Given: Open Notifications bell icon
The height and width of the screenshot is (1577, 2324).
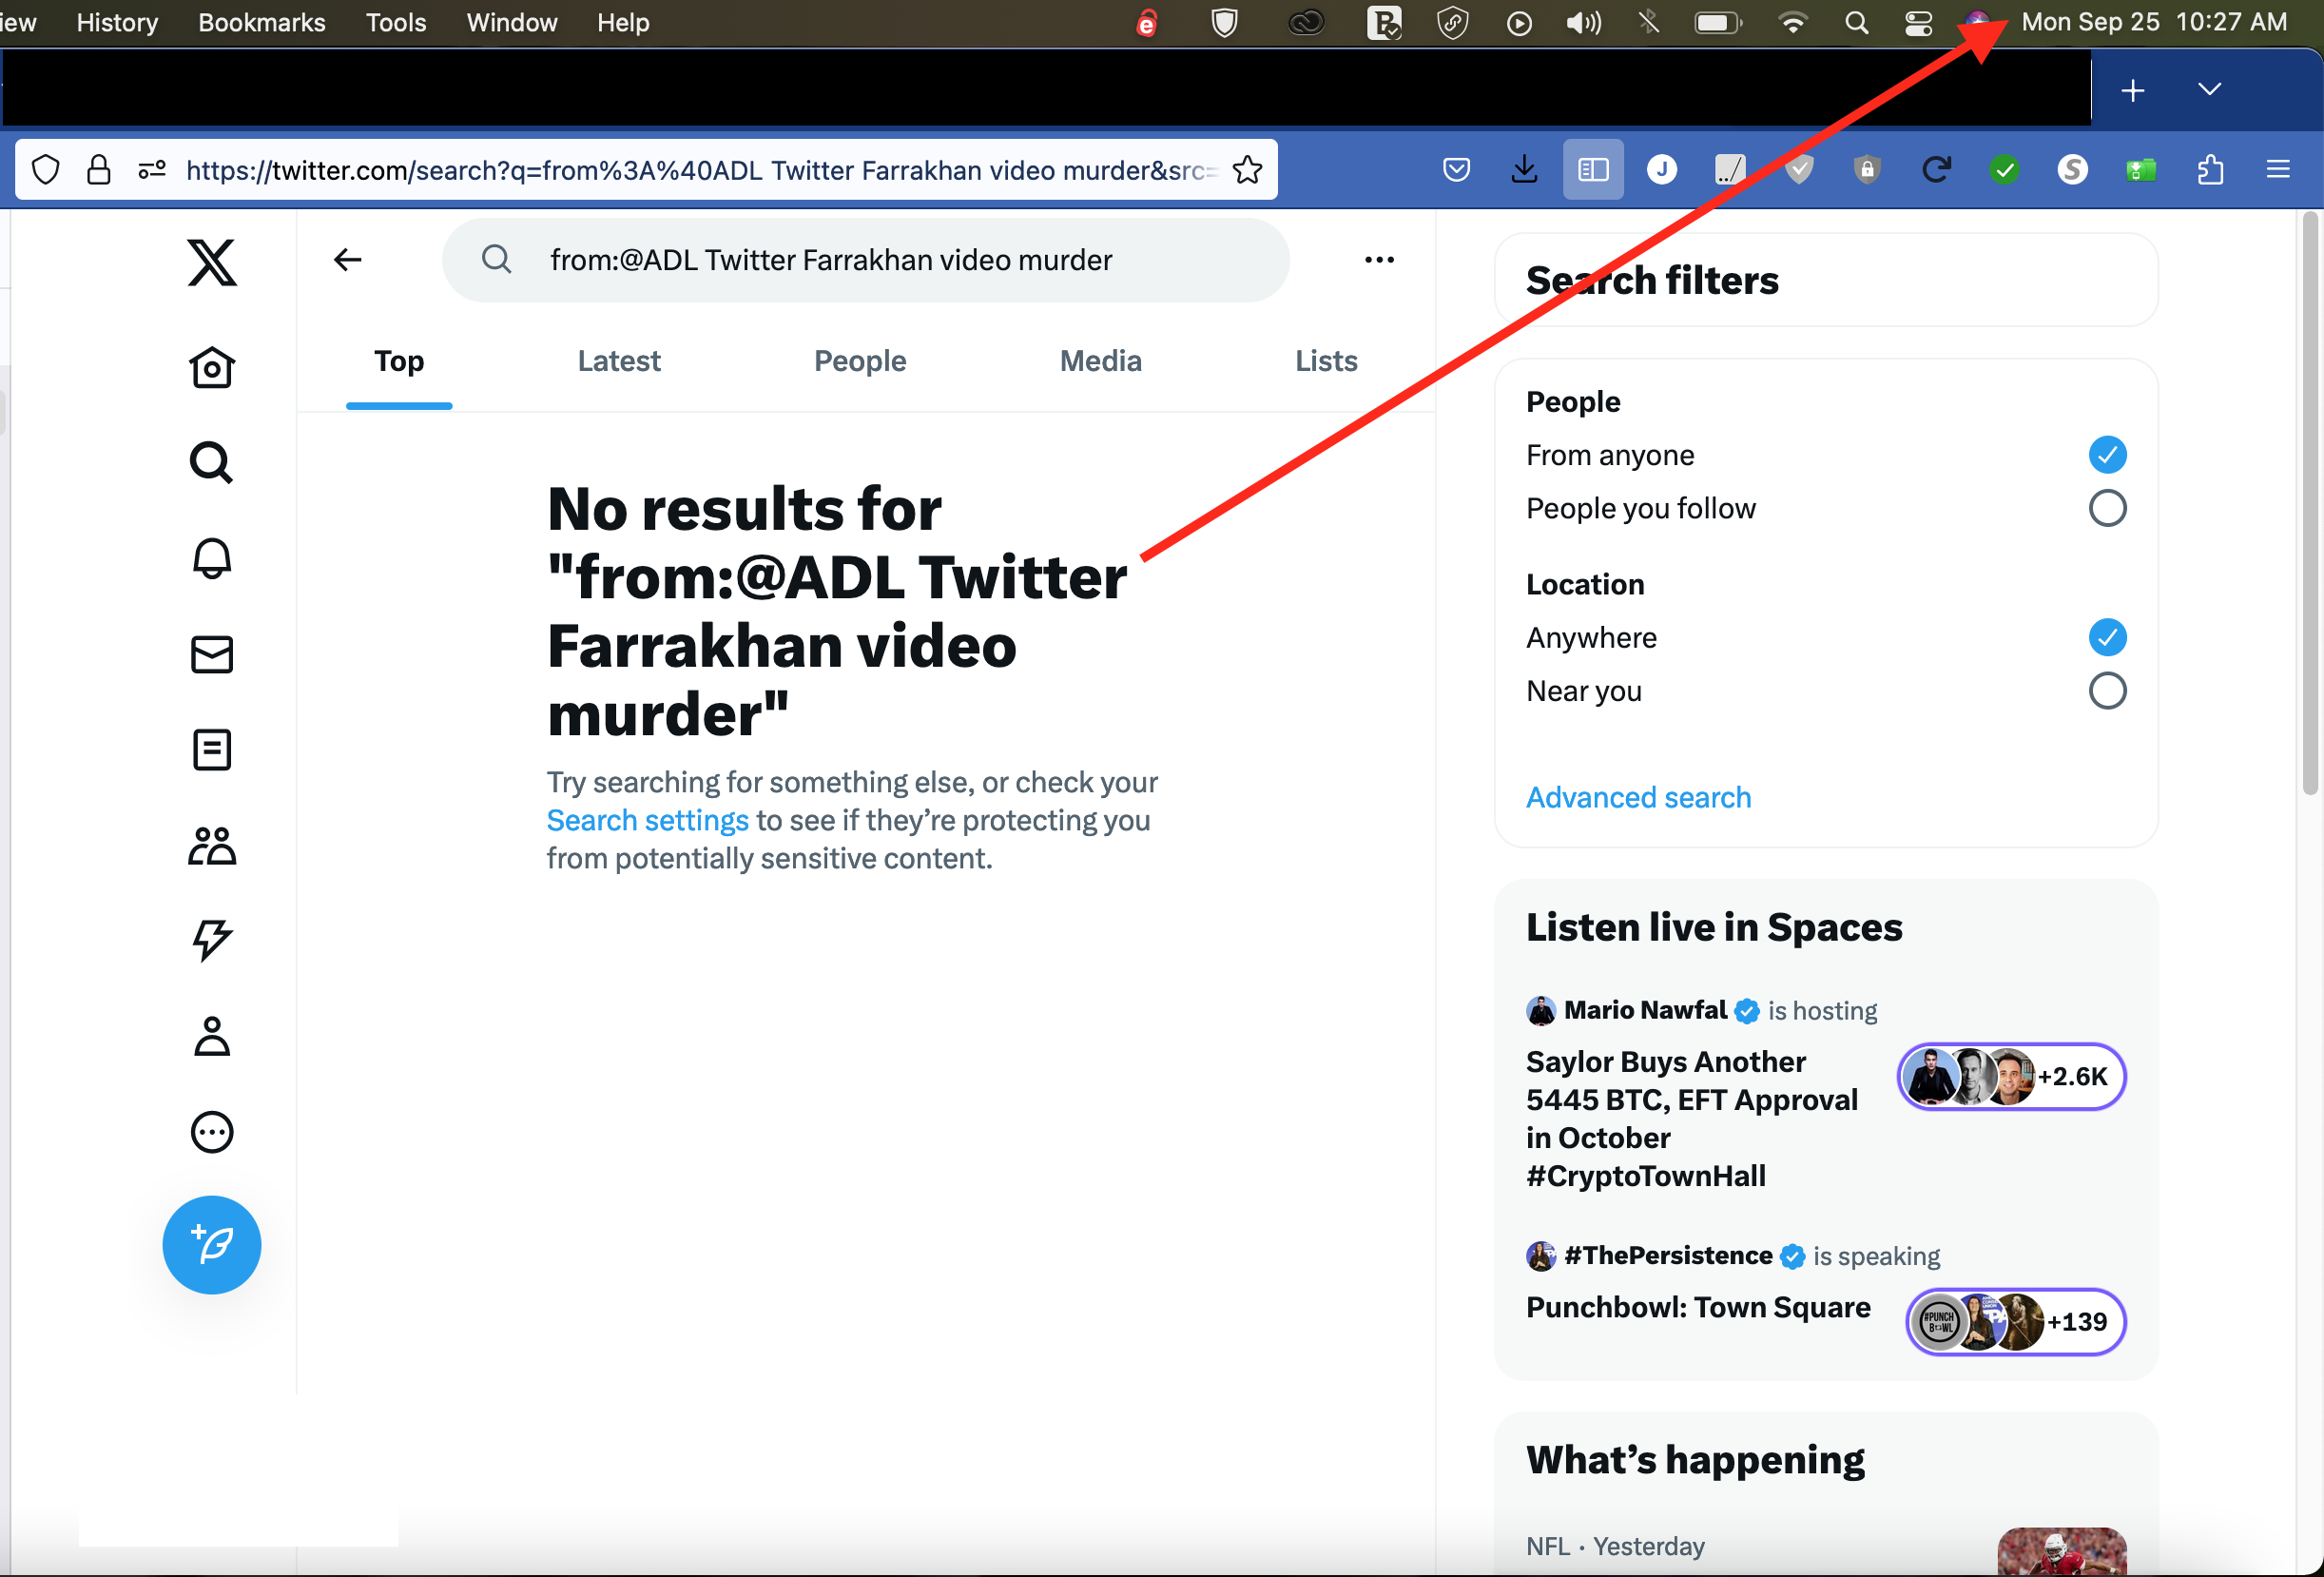Looking at the screenshot, I should pos(211,558).
